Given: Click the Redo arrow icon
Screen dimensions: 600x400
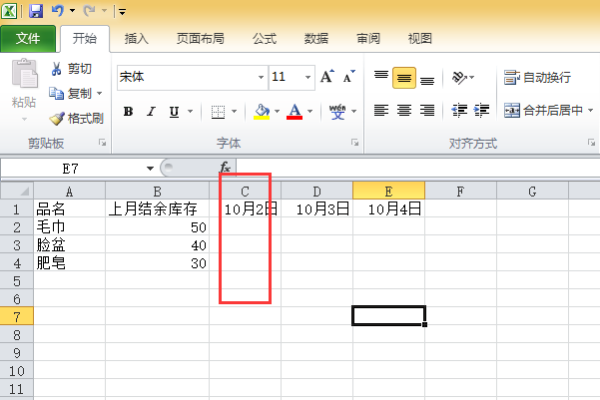Looking at the screenshot, I should pyautogui.click(x=89, y=10).
